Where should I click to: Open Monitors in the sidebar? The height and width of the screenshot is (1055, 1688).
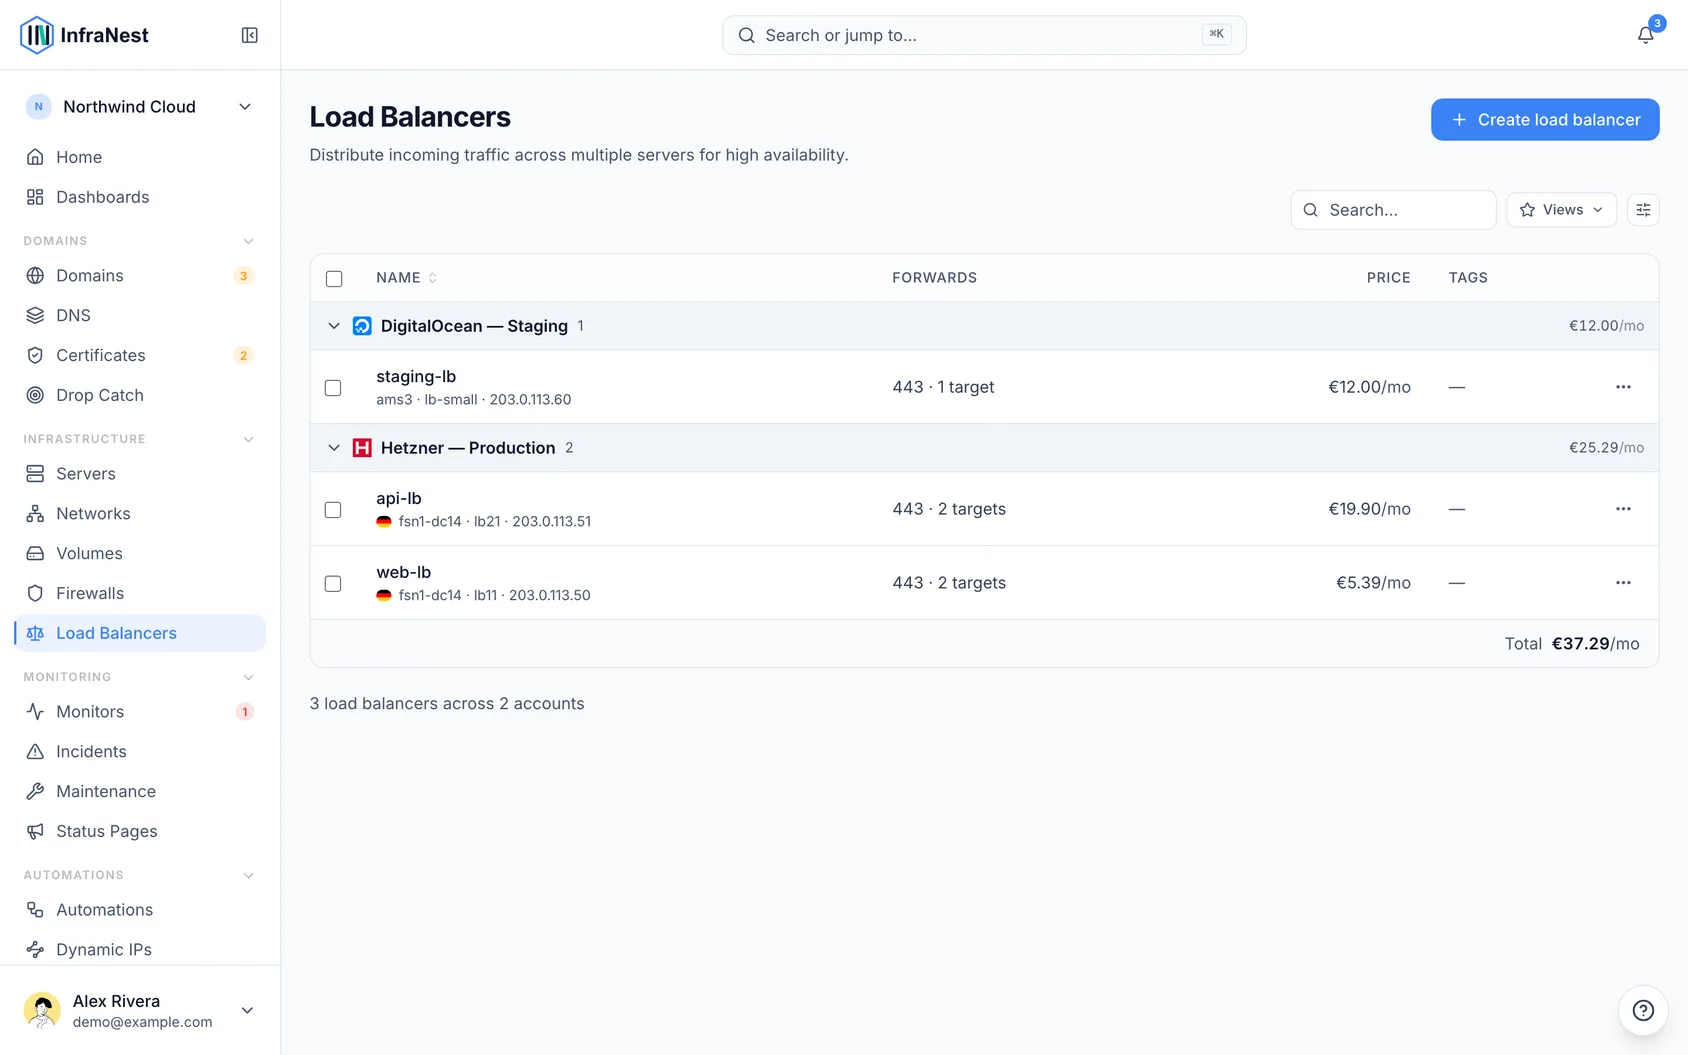pyautogui.click(x=140, y=712)
